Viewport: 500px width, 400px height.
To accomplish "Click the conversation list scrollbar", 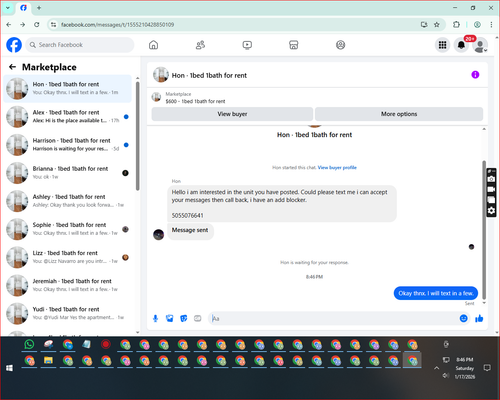I will click(138, 136).
